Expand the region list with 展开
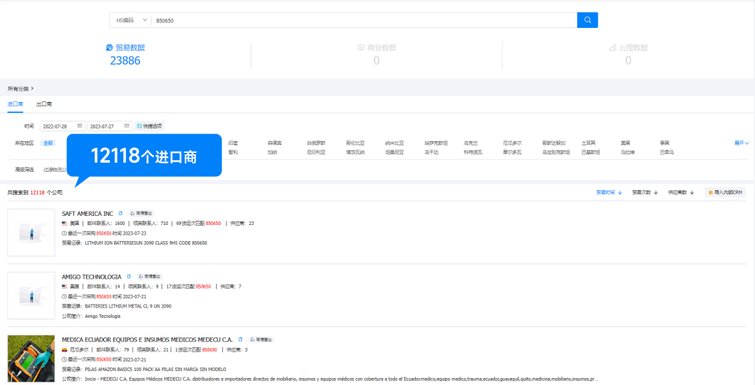 click(x=741, y=143)
